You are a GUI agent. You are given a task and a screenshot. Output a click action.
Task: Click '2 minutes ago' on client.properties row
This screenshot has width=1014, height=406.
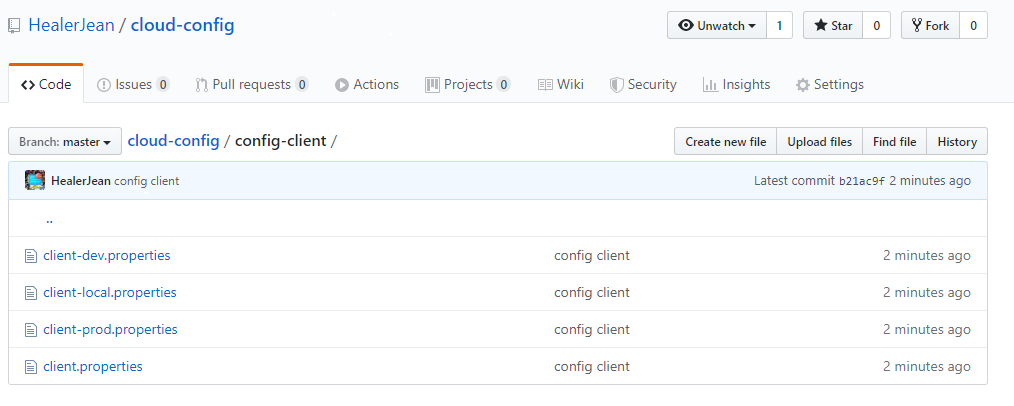coord(927,367)
